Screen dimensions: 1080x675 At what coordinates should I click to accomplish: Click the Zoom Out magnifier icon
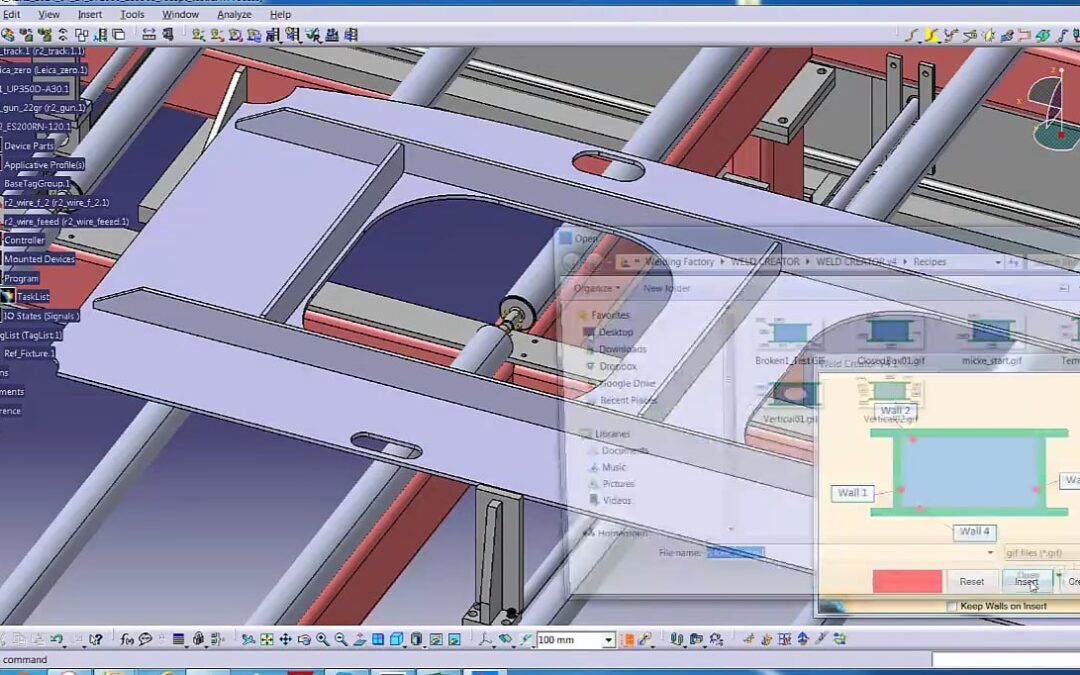pyautogui.click(x=341, y=640)
